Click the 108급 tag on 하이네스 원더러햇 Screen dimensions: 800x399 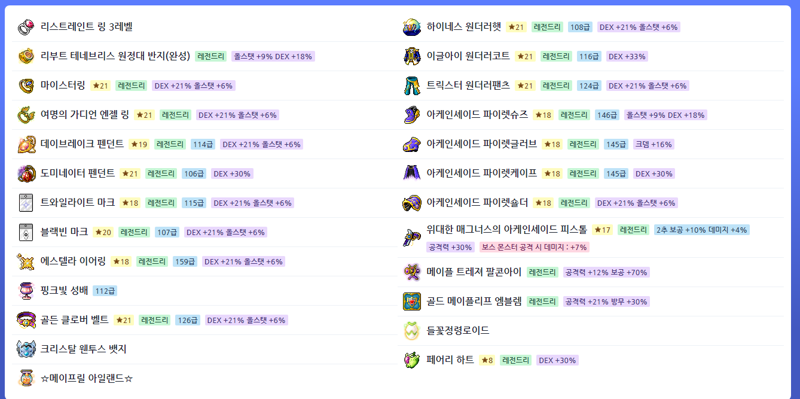580,27
